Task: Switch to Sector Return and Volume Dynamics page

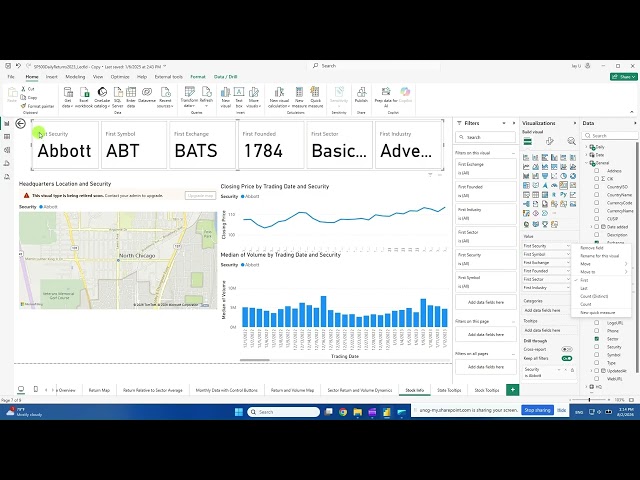Action: [x=360, y=390]
